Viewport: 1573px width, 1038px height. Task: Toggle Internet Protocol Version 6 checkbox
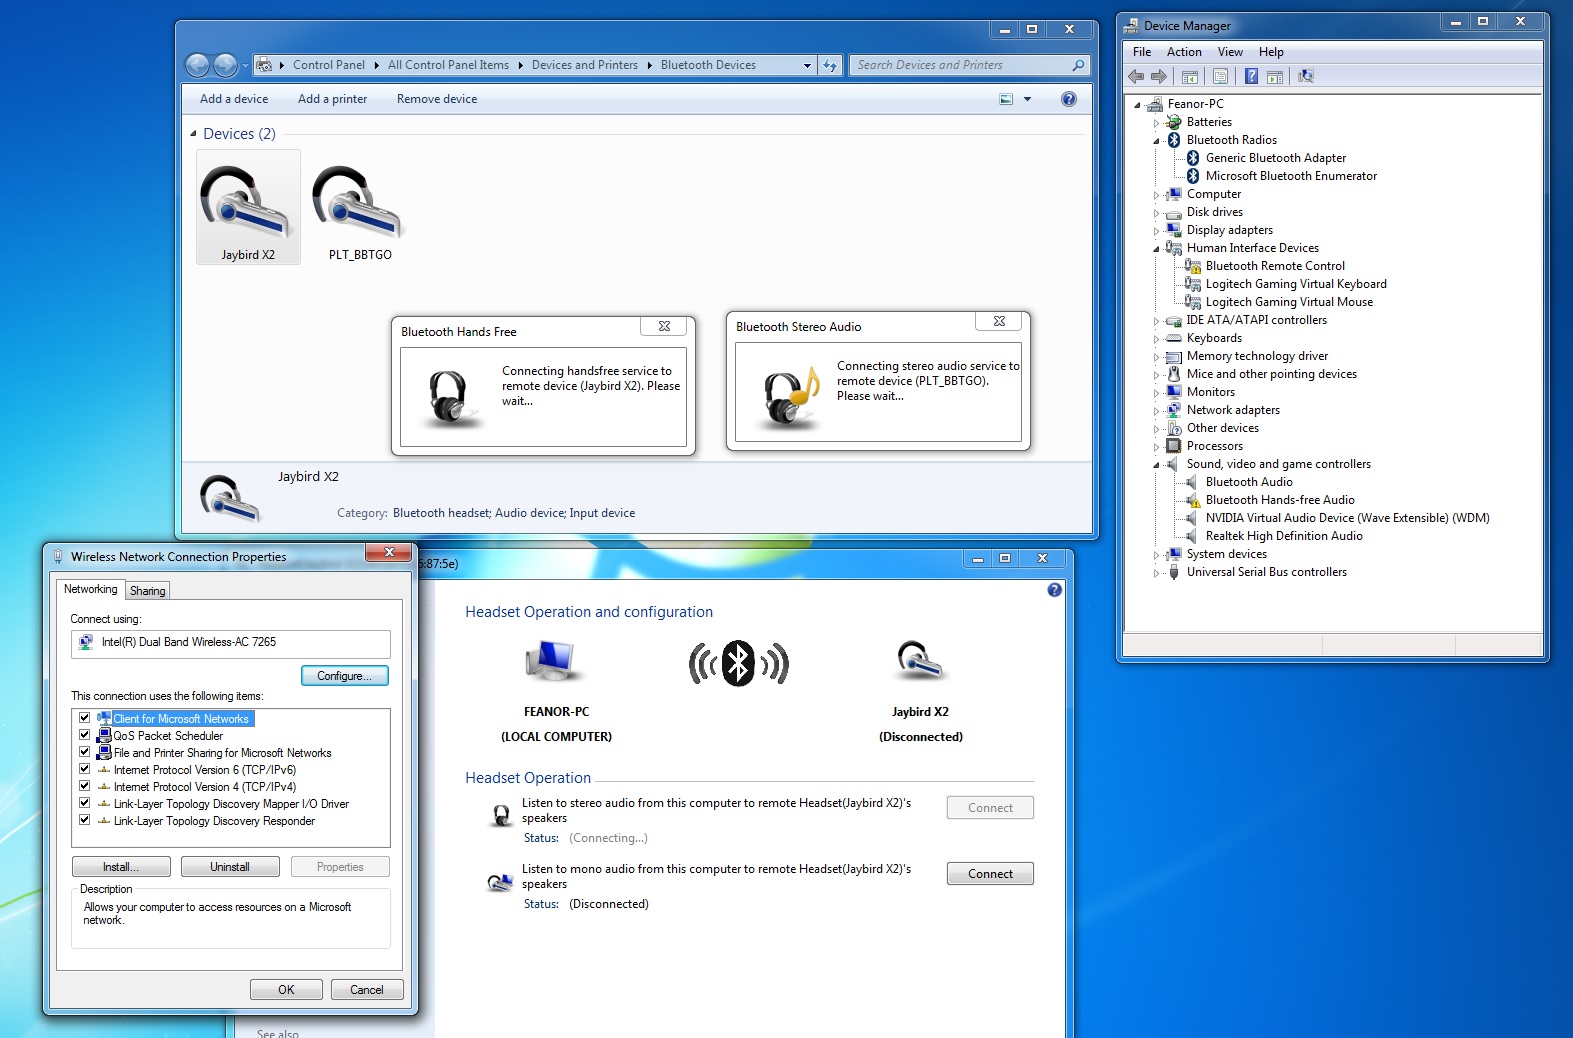(85, 769)
